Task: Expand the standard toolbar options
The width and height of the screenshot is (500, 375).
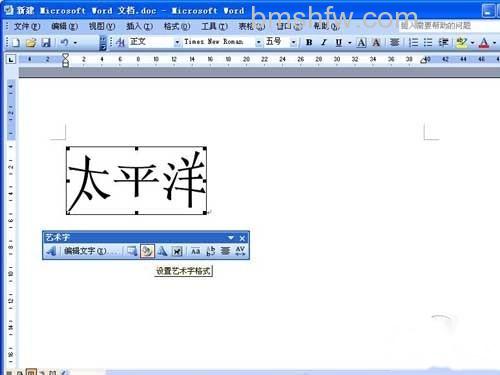Action: 103,43
